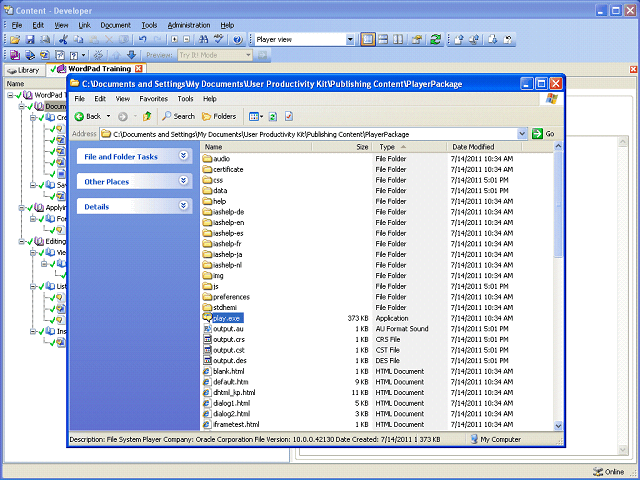Viewport: 640px width, 480px height.
Task: Click the Explorer vertical scrollbar down arrow
Action: tap(558, 426)
